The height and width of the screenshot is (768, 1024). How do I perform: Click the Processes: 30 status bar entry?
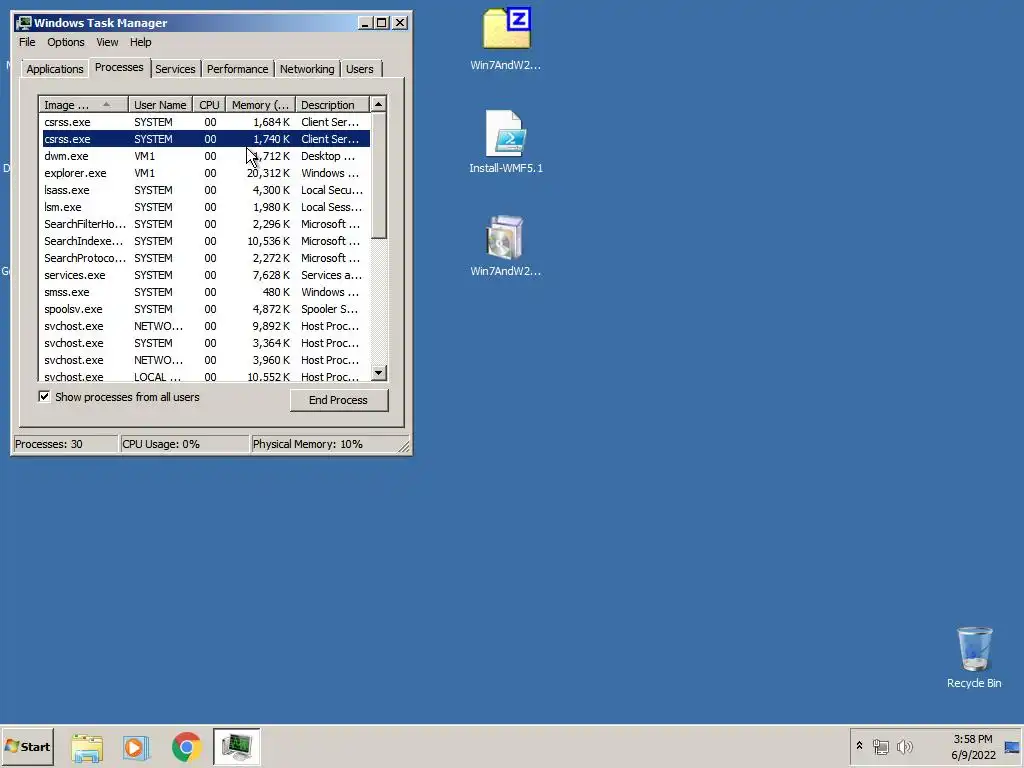coord(65,444)
